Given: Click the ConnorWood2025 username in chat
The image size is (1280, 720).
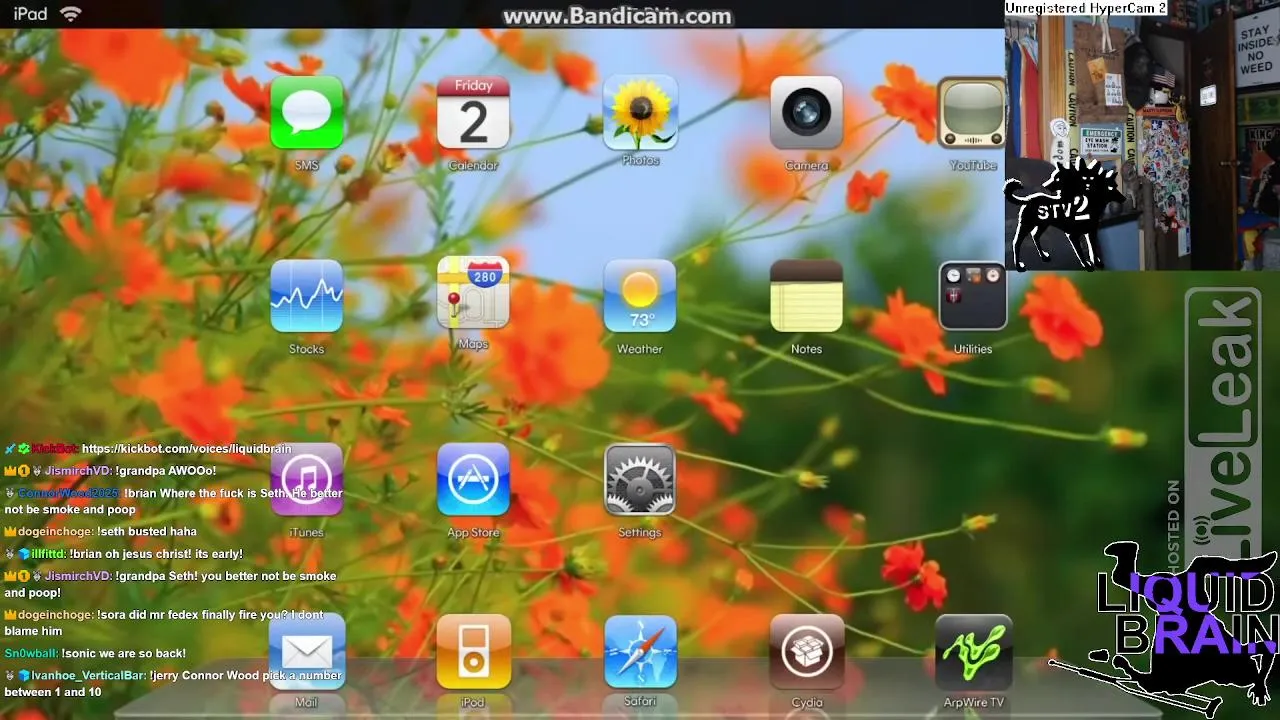Looking at the screenshot, I should 69,493.
